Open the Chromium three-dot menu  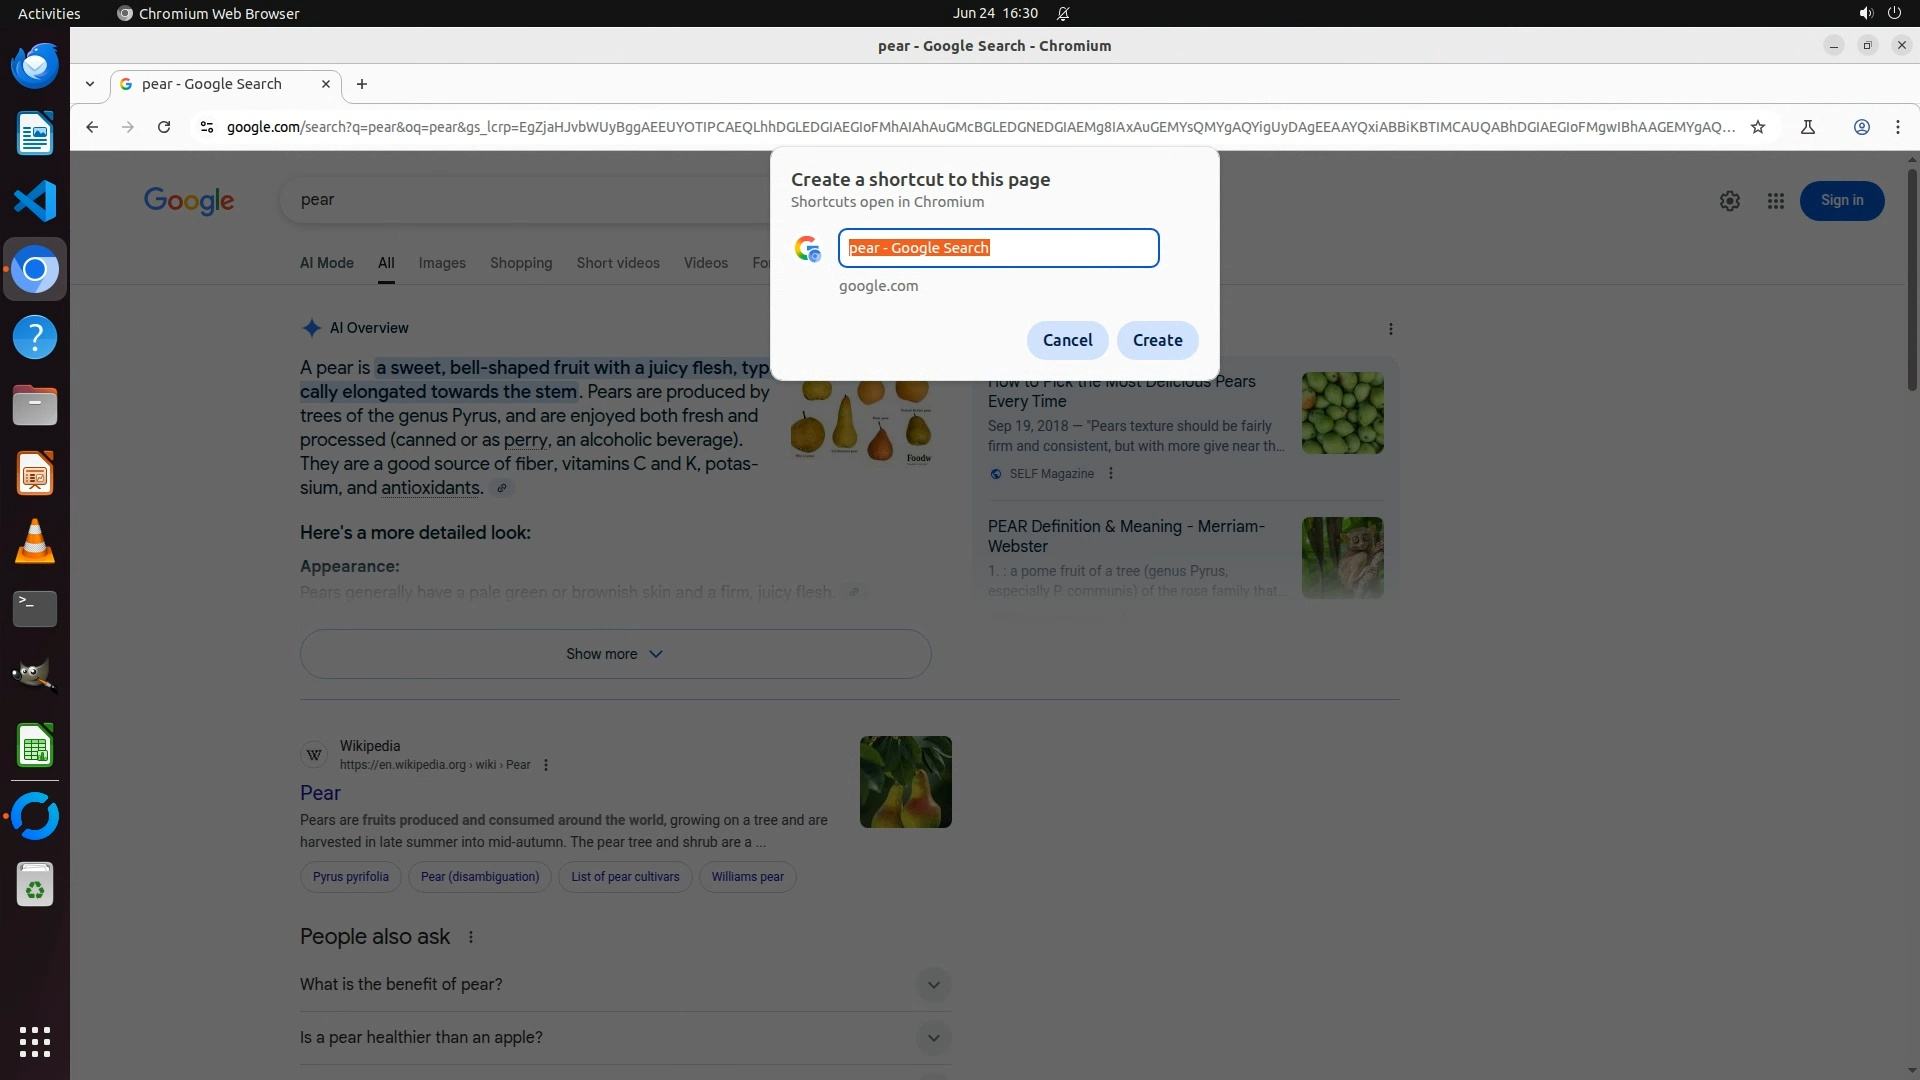point(1897,127)
